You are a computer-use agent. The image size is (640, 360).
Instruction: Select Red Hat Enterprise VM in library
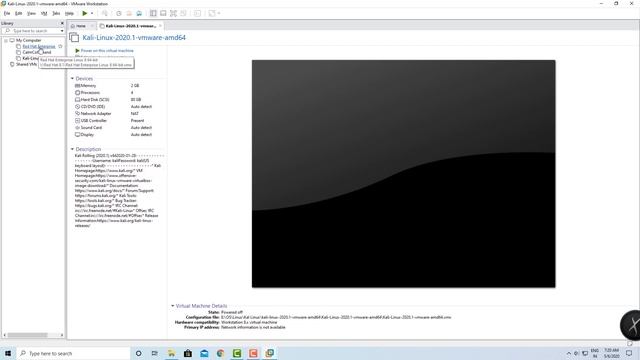pyautogui.click(x=39, y=47)
